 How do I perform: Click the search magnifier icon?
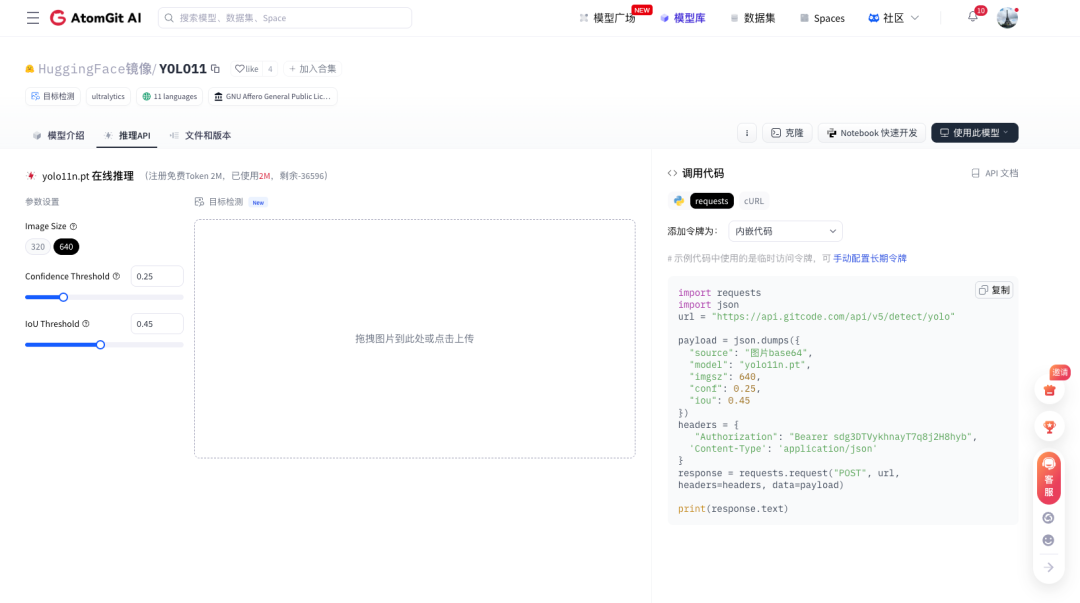(x=169, y=18)
